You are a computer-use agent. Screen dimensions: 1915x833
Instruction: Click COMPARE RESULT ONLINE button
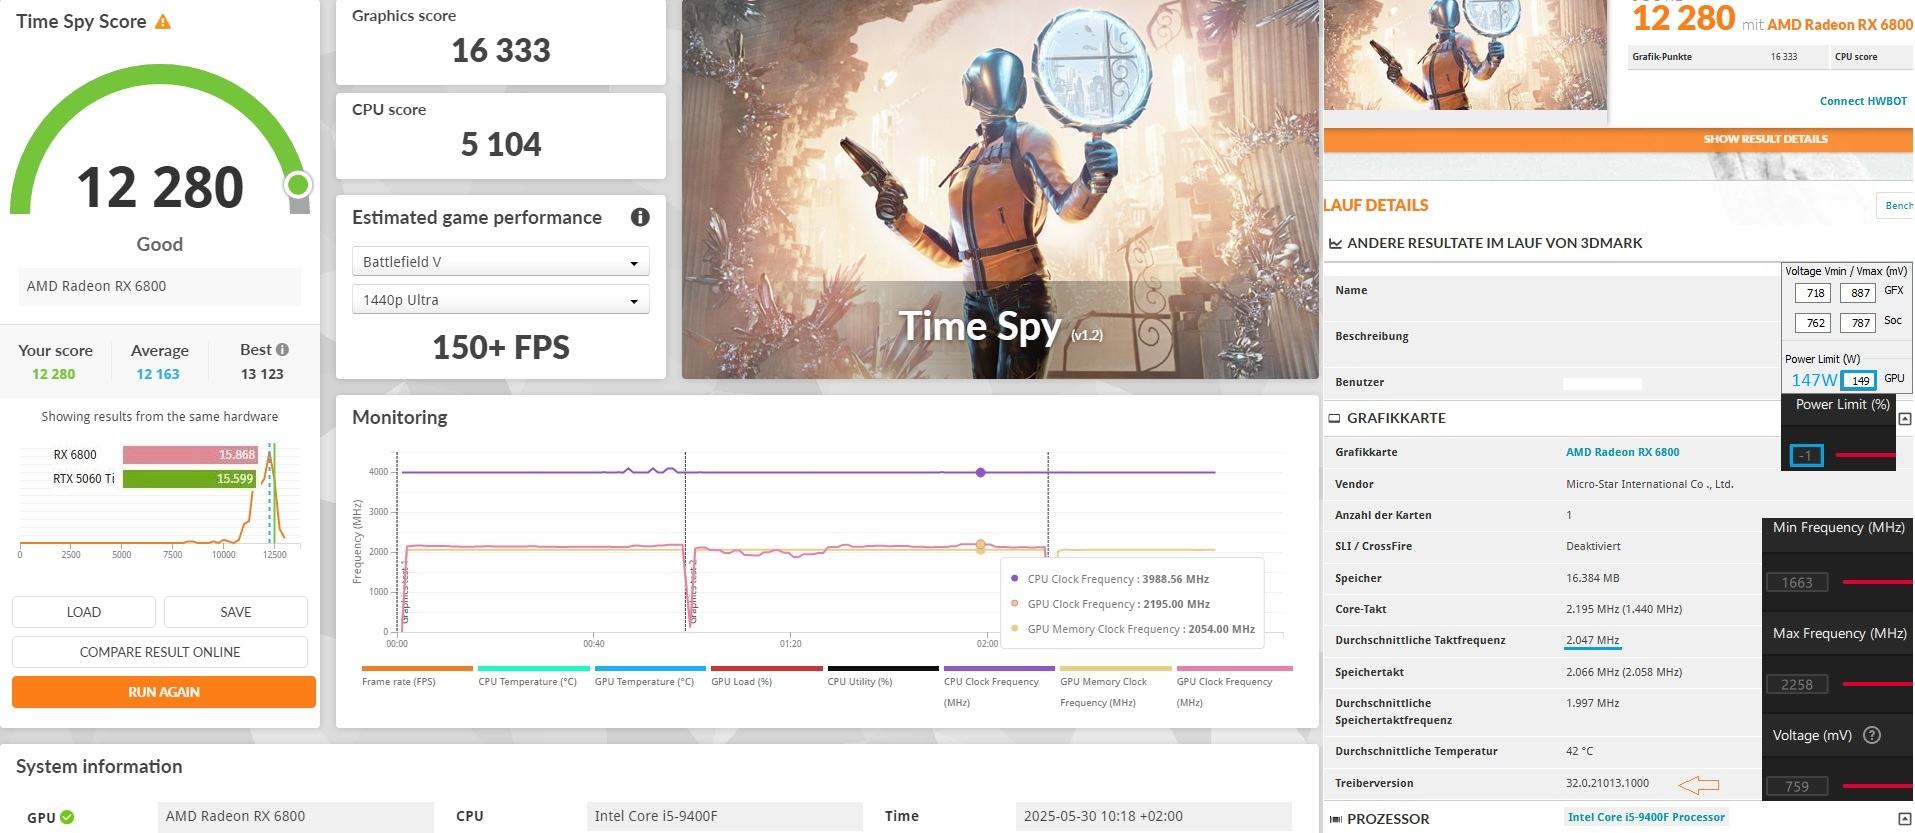click(x=160, y=652)
